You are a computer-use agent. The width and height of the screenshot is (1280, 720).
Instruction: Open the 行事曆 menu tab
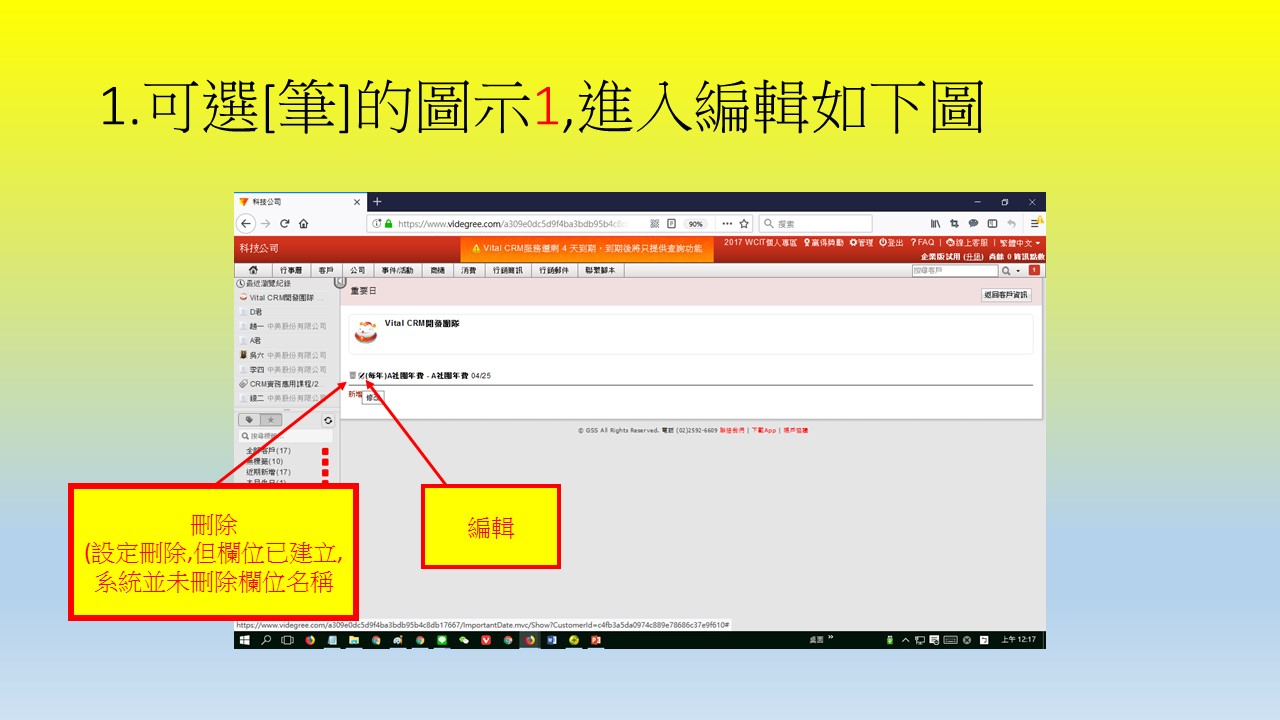[x=291, y=270]
